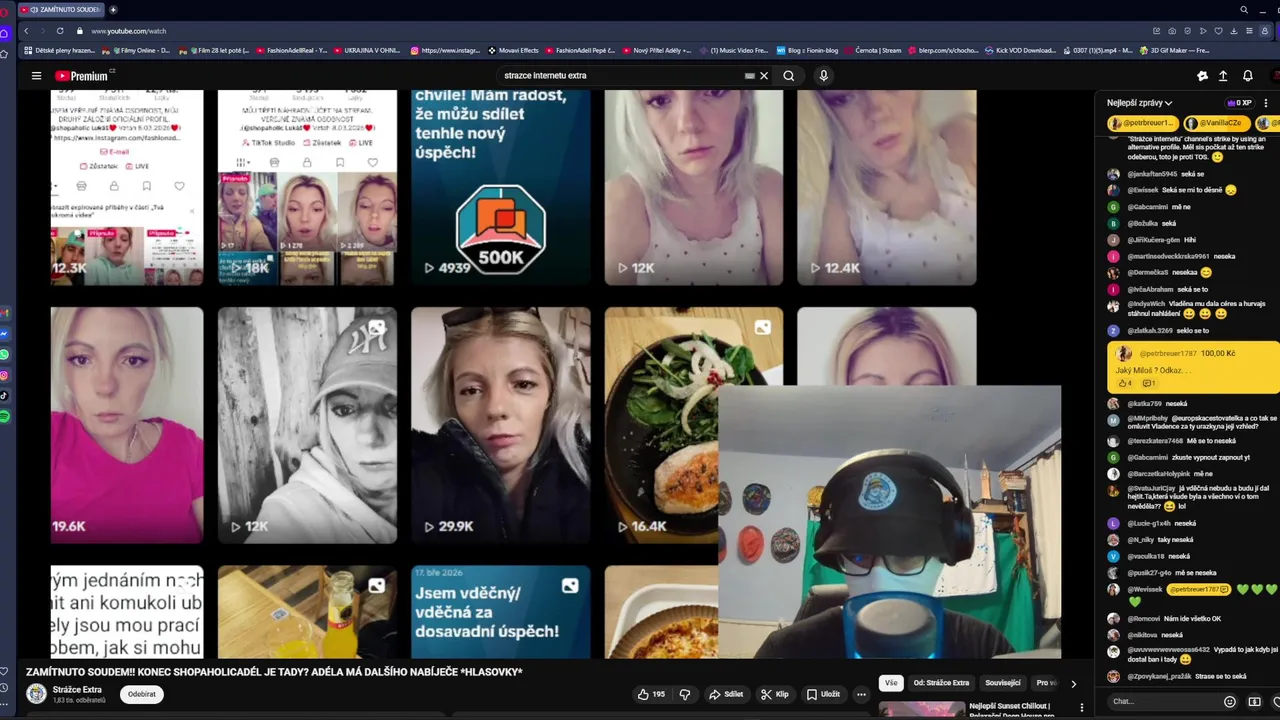Select 'Od: Strážce Extra' chip
Screen dimensions: 1280x720
941,683
